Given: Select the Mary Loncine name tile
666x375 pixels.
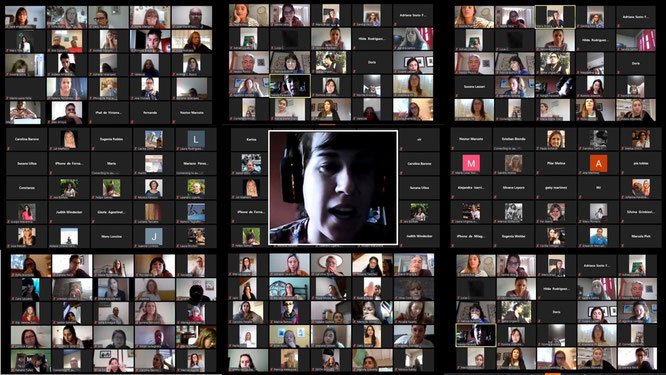Looking at the screenshot, I should [111, 236].
